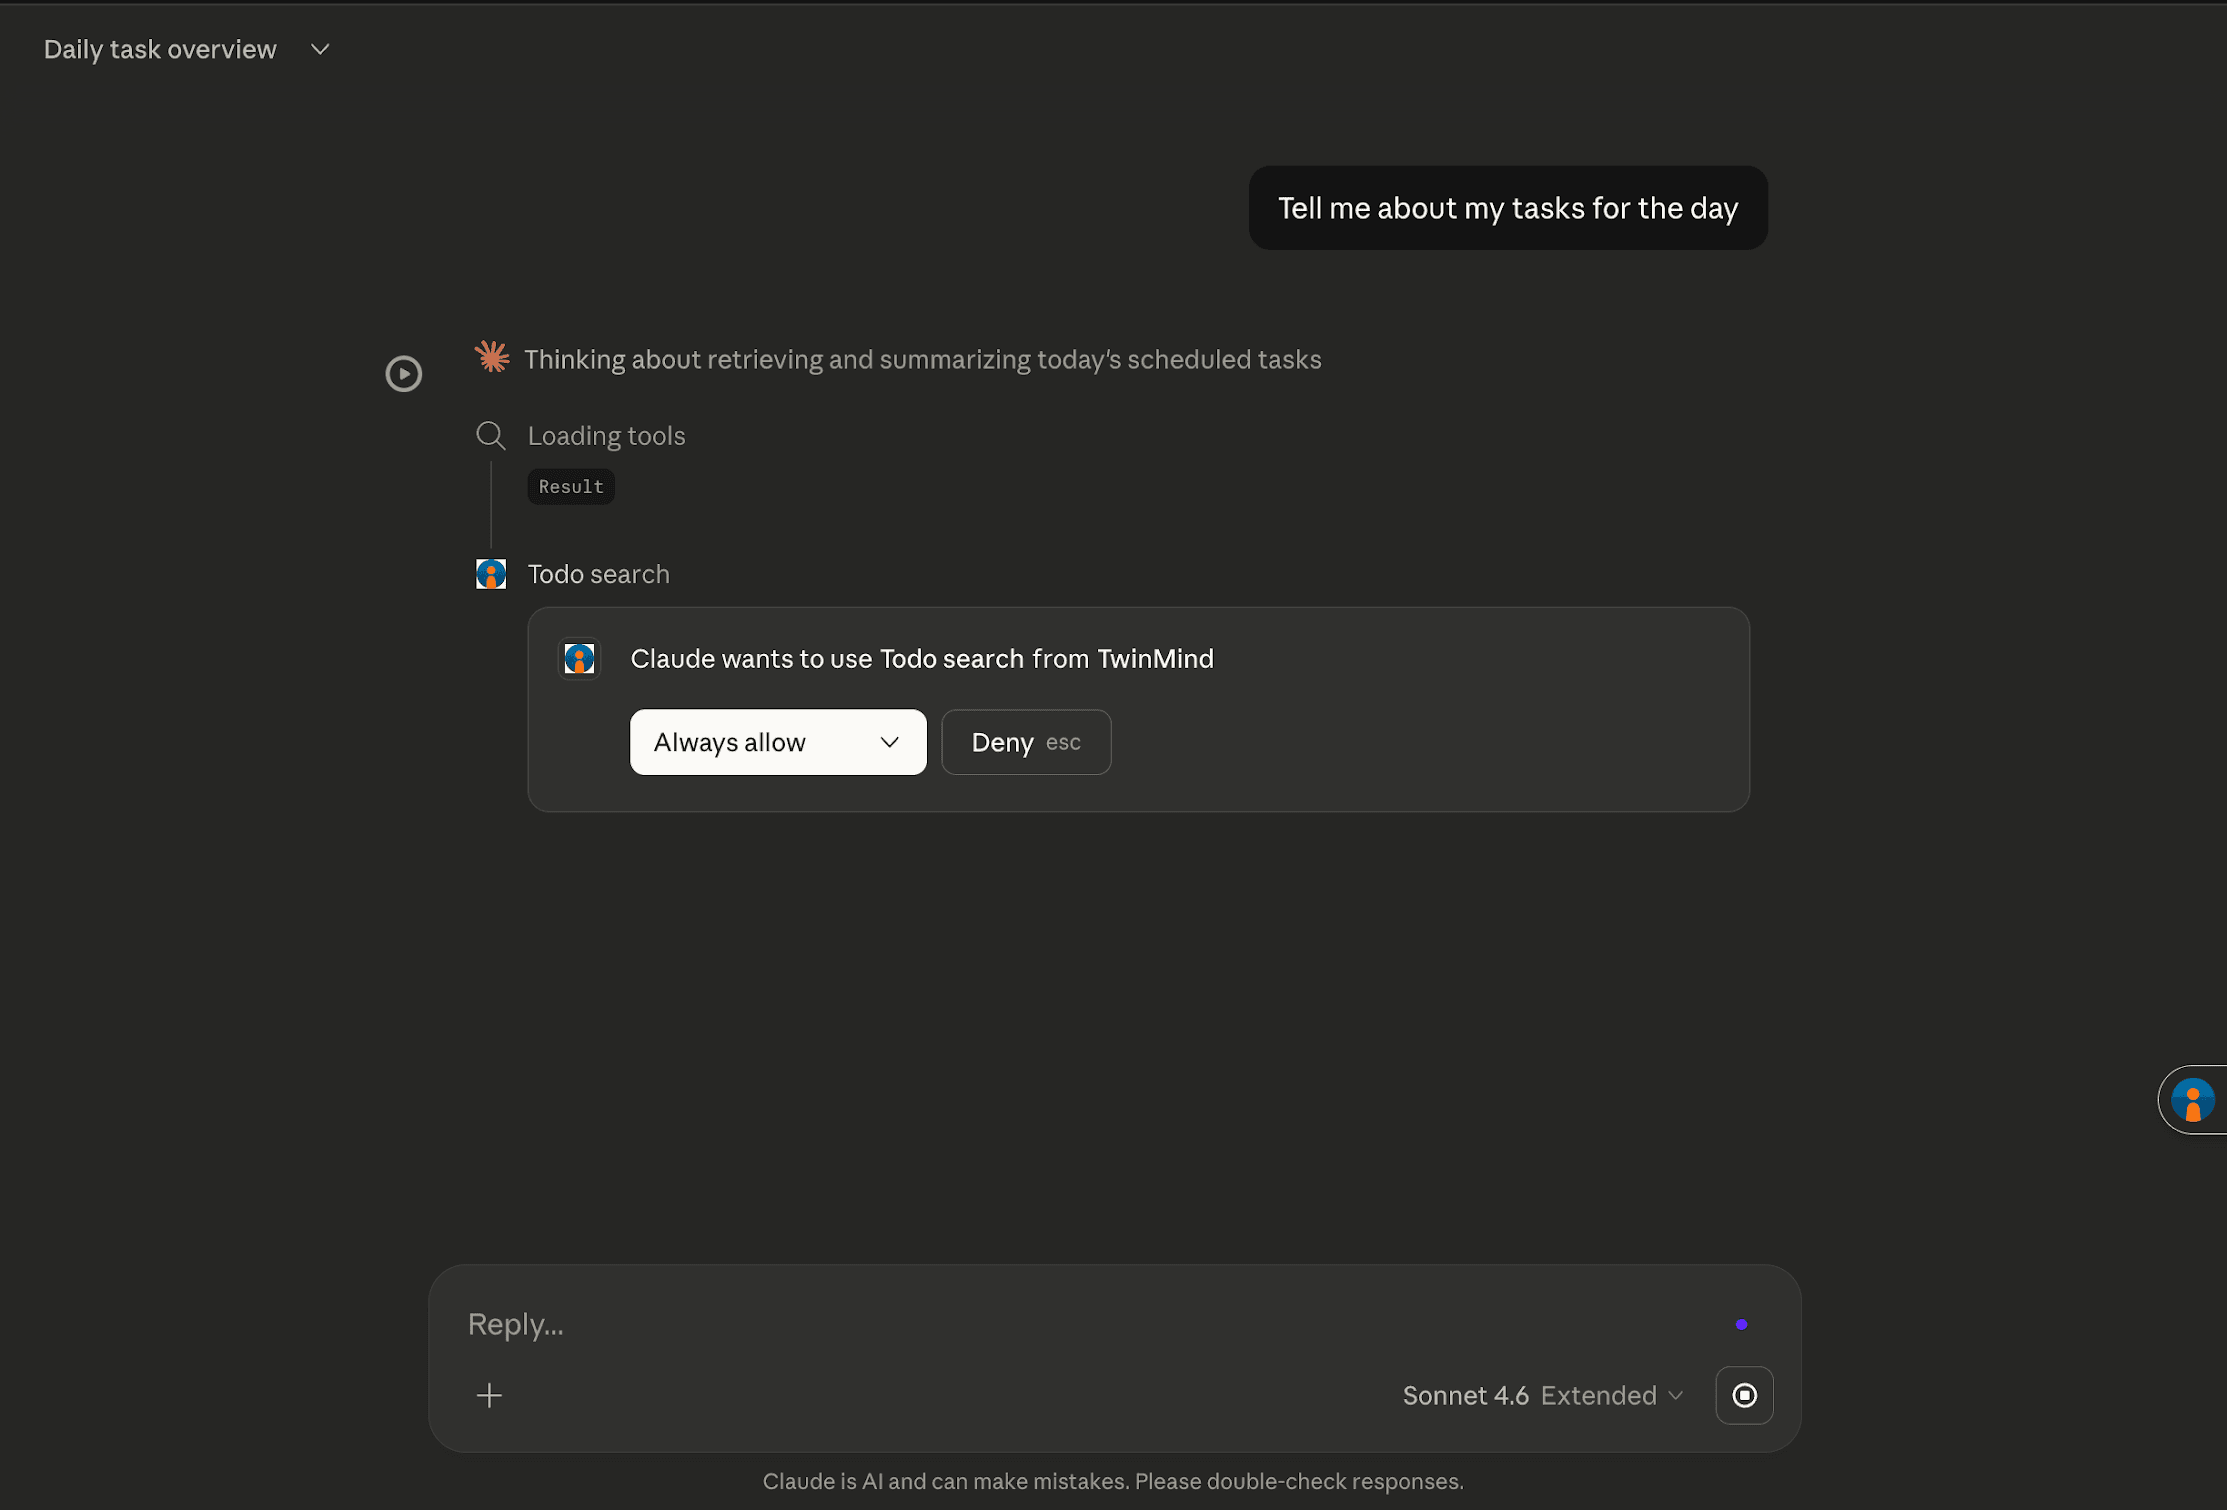
Task: Click the Todo search step label
Action: point(598,574)
